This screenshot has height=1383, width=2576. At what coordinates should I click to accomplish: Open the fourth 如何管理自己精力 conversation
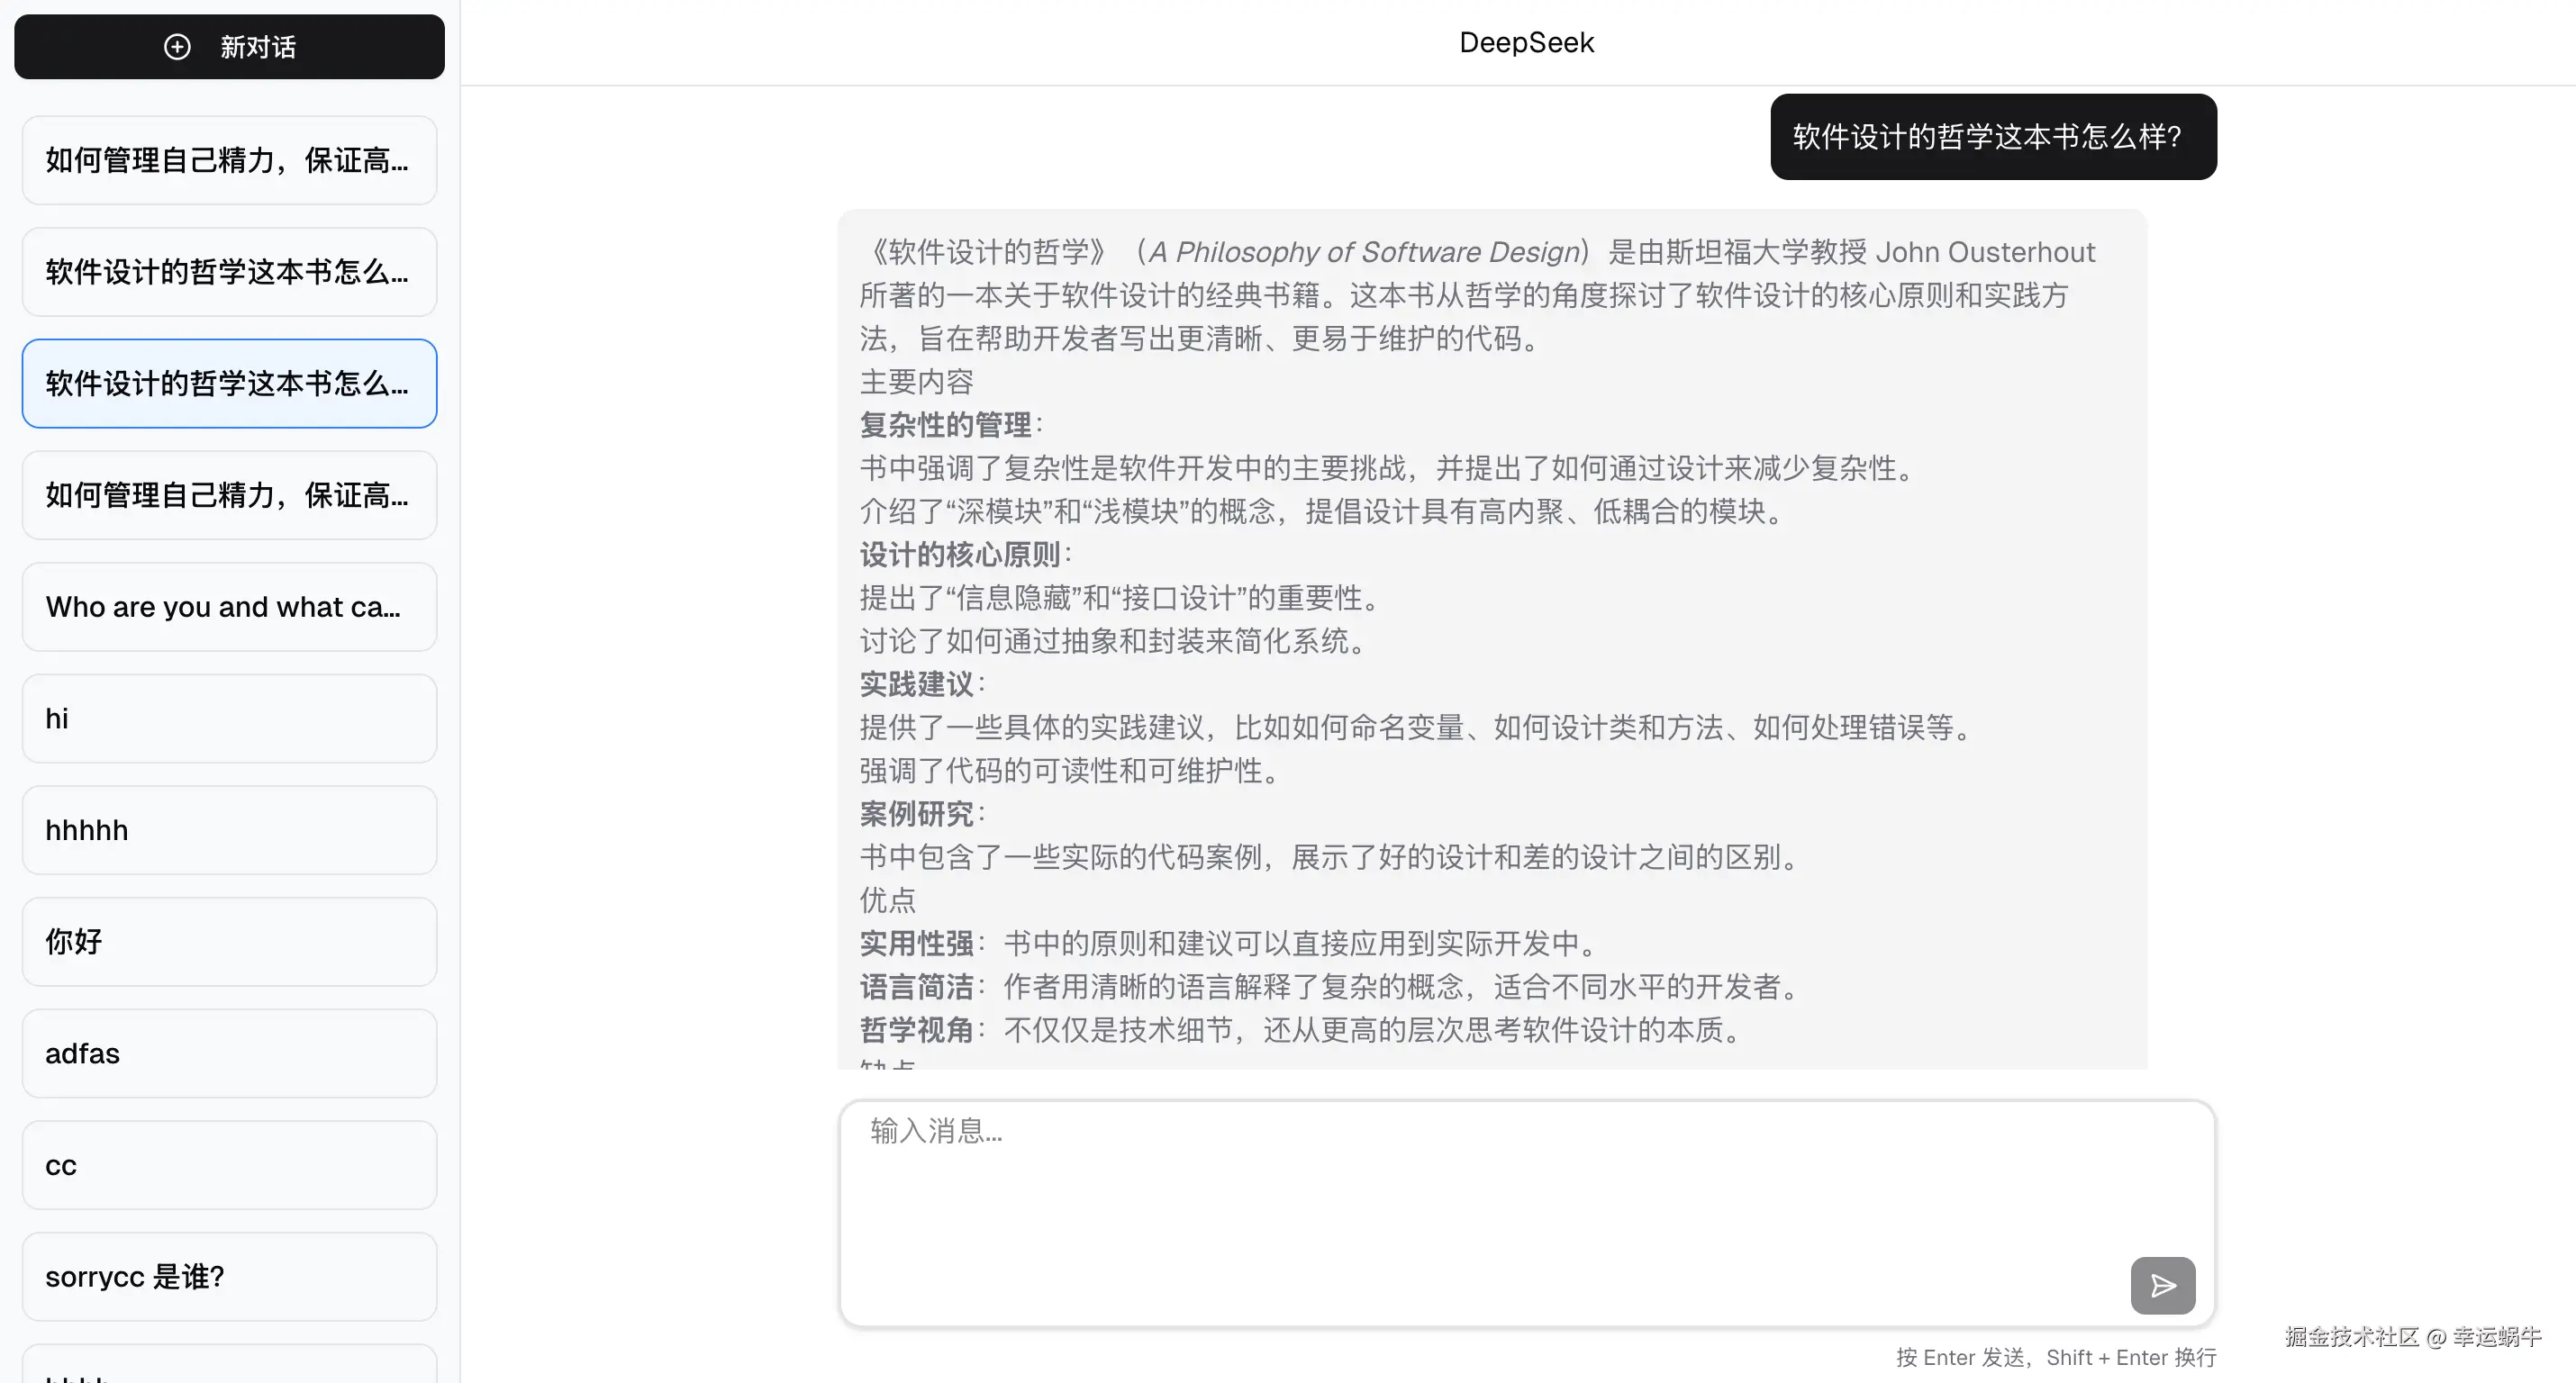(x=229, y=495)
